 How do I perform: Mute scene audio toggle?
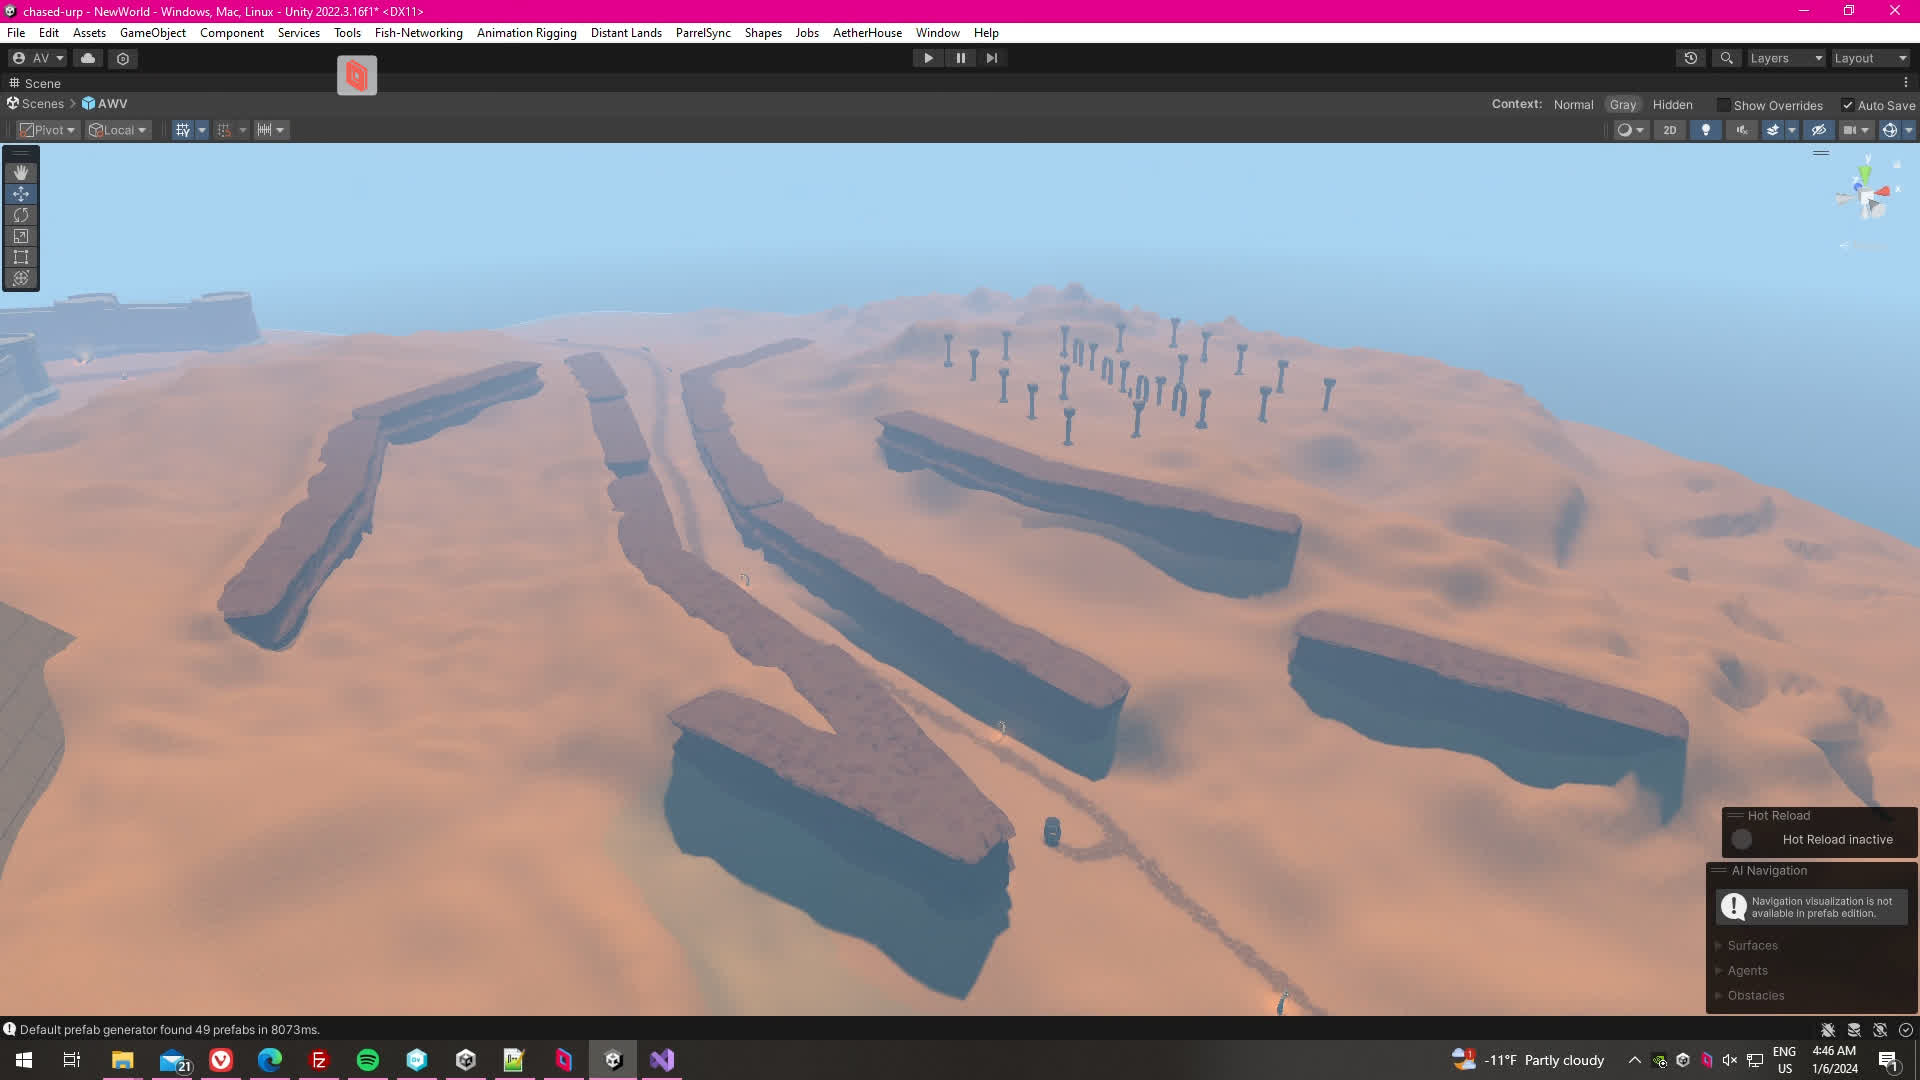[1742, 130]
